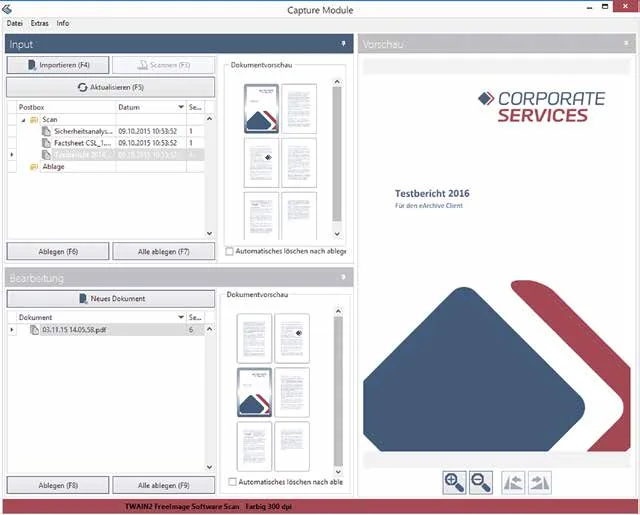Select the Factsheet CSL_1... document row
Image resolution: width=640 pixels, height=515 pixels.
pos(110,143)
